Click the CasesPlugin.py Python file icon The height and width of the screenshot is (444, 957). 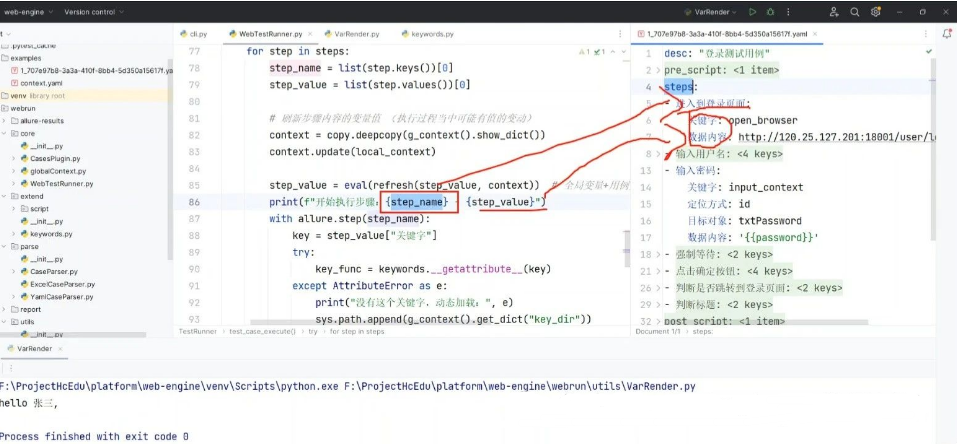[24, 158]
